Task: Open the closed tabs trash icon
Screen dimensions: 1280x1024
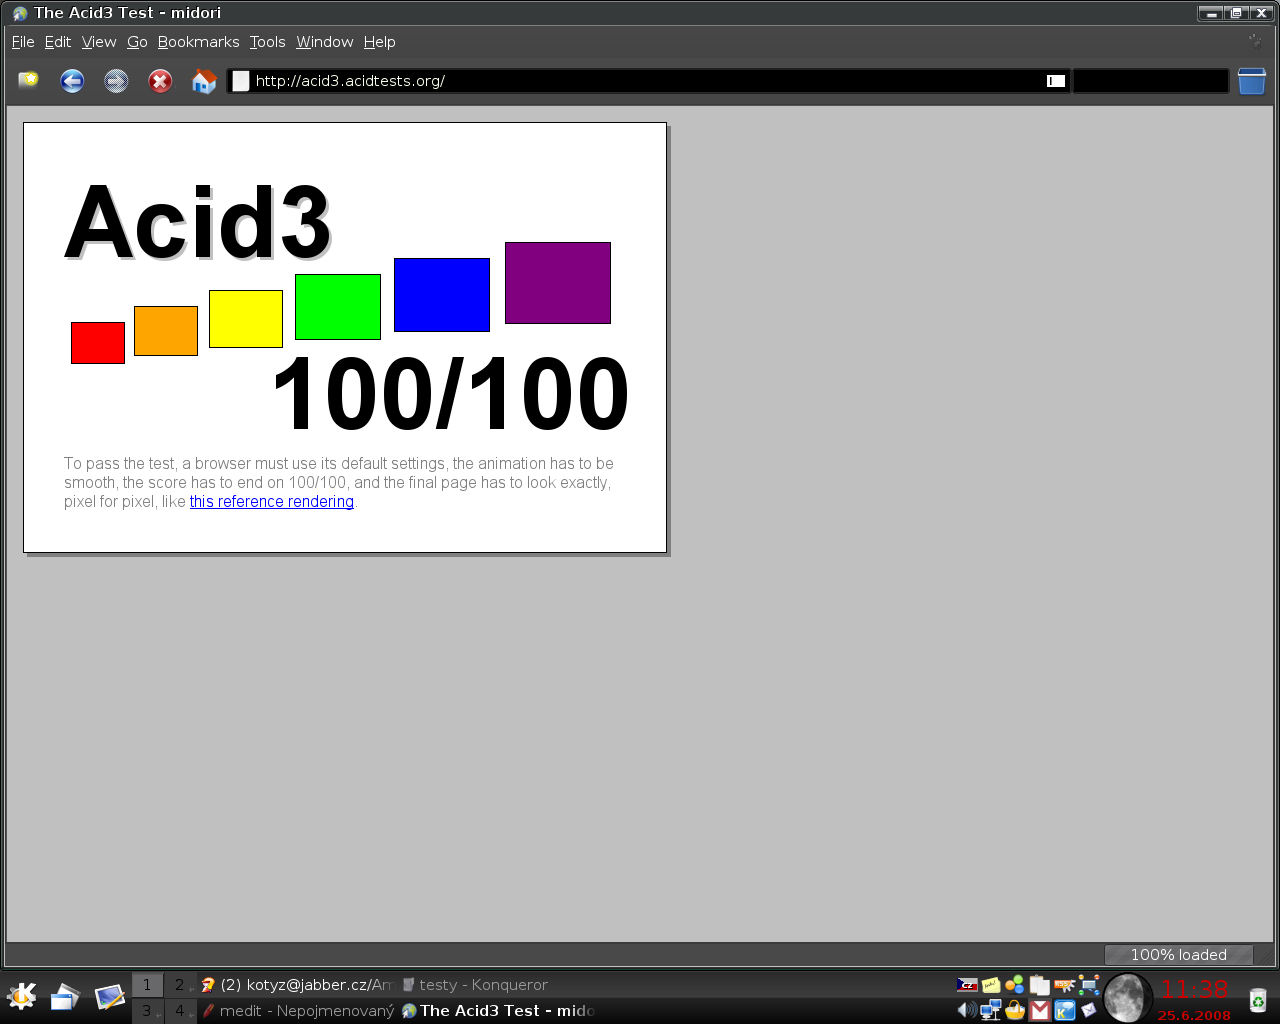Action: tap(1252, 81)
